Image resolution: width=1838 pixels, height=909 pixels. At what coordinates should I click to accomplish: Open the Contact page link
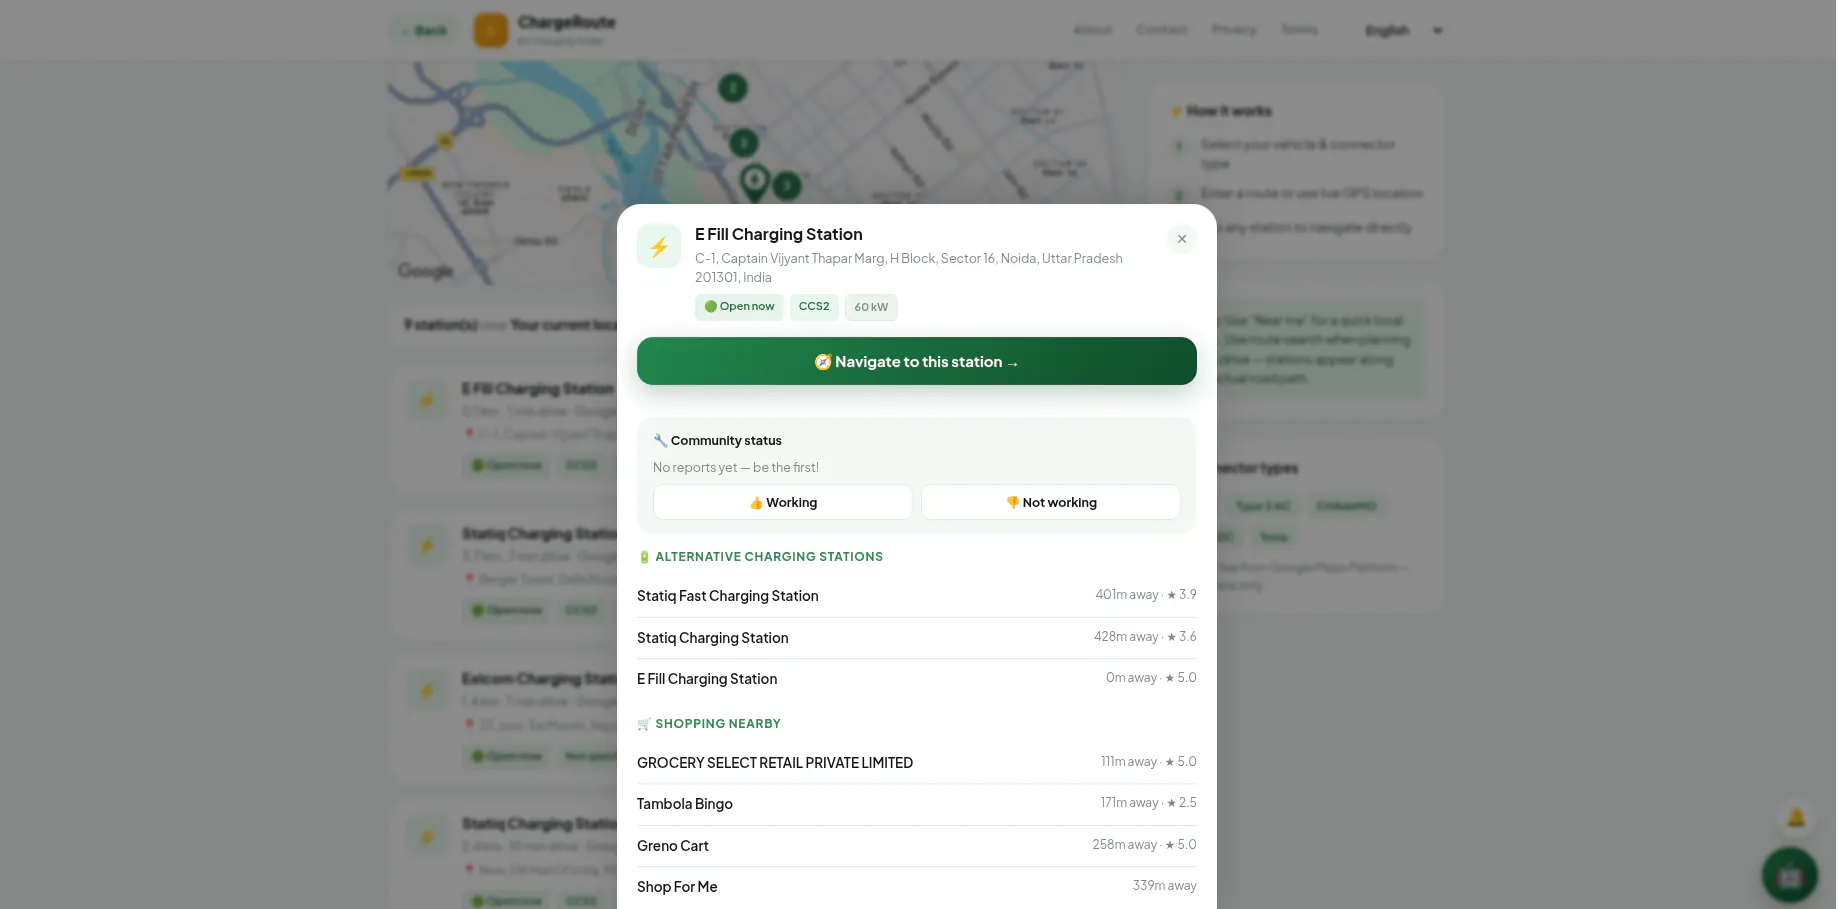[x=1162, y=30]
